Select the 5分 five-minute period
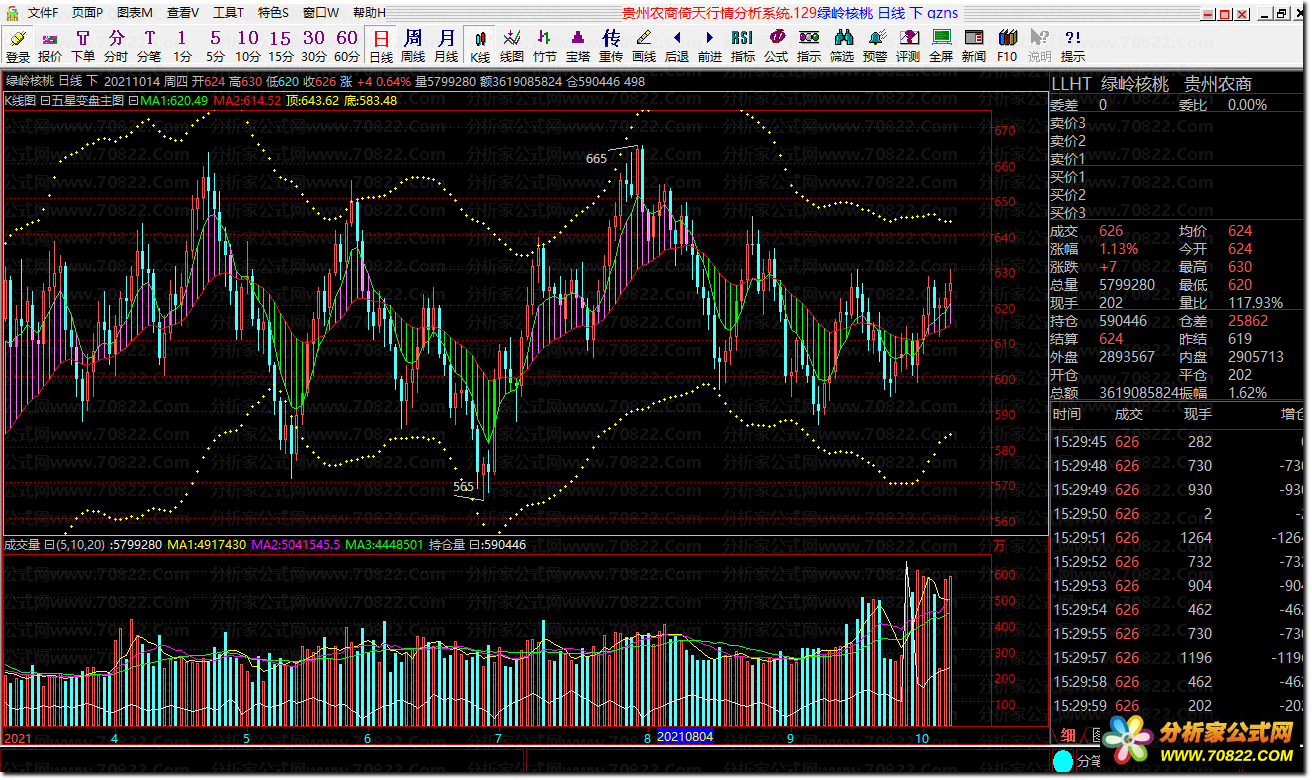This screenshot has width=1312, height=780. click(215, 45)
